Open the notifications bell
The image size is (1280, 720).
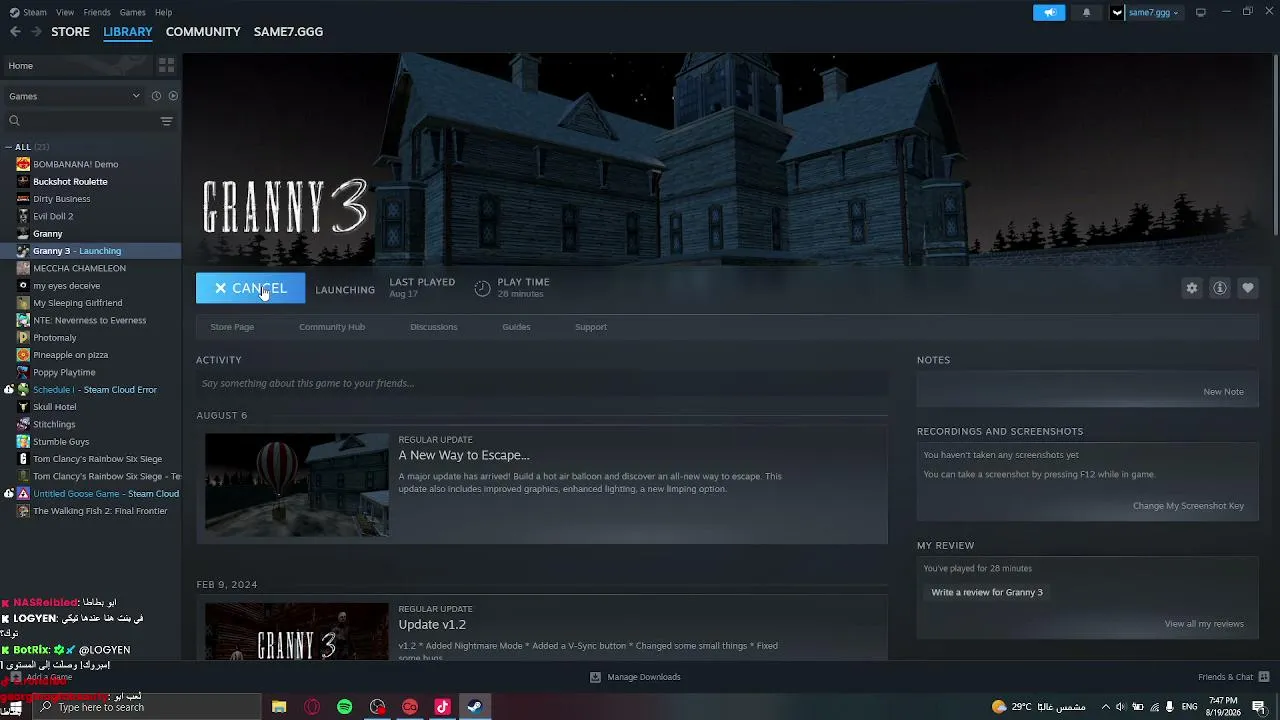(1086, 13)
